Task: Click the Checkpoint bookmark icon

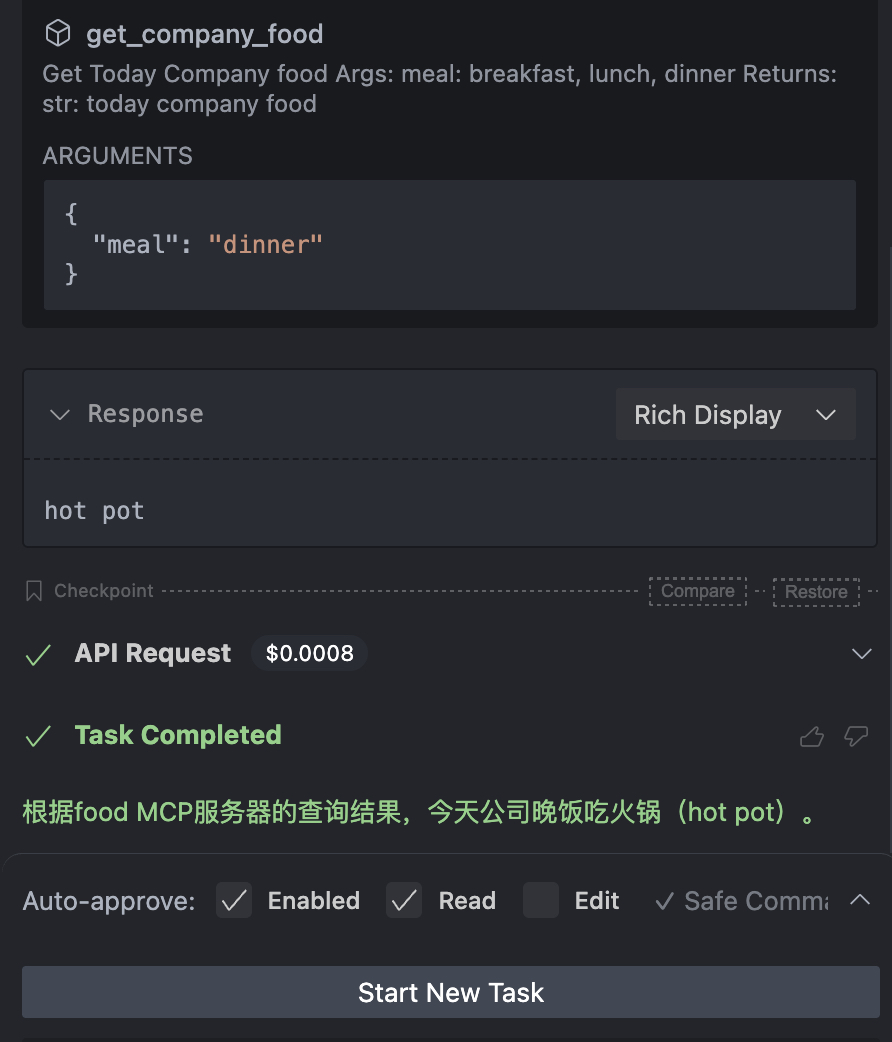Action: click(34, 591)
